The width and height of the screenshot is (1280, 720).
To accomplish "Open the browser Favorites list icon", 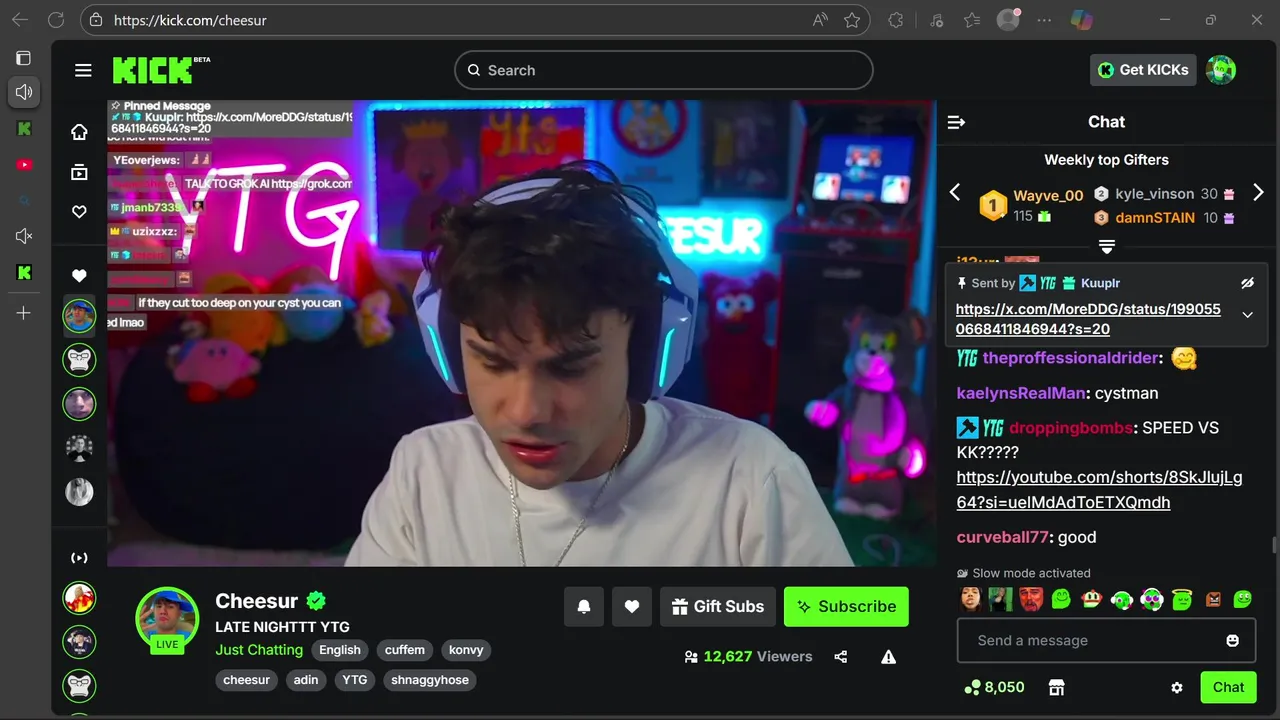I will click(x=972, y=20).
